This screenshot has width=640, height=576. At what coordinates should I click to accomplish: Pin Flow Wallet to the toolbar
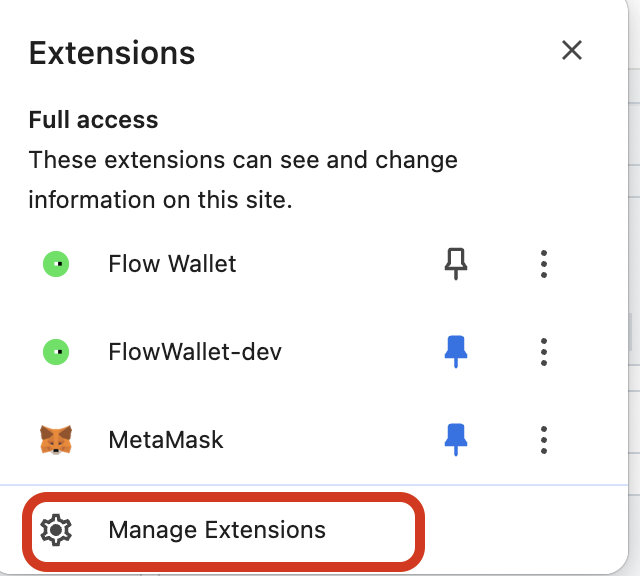coord(456,264)
